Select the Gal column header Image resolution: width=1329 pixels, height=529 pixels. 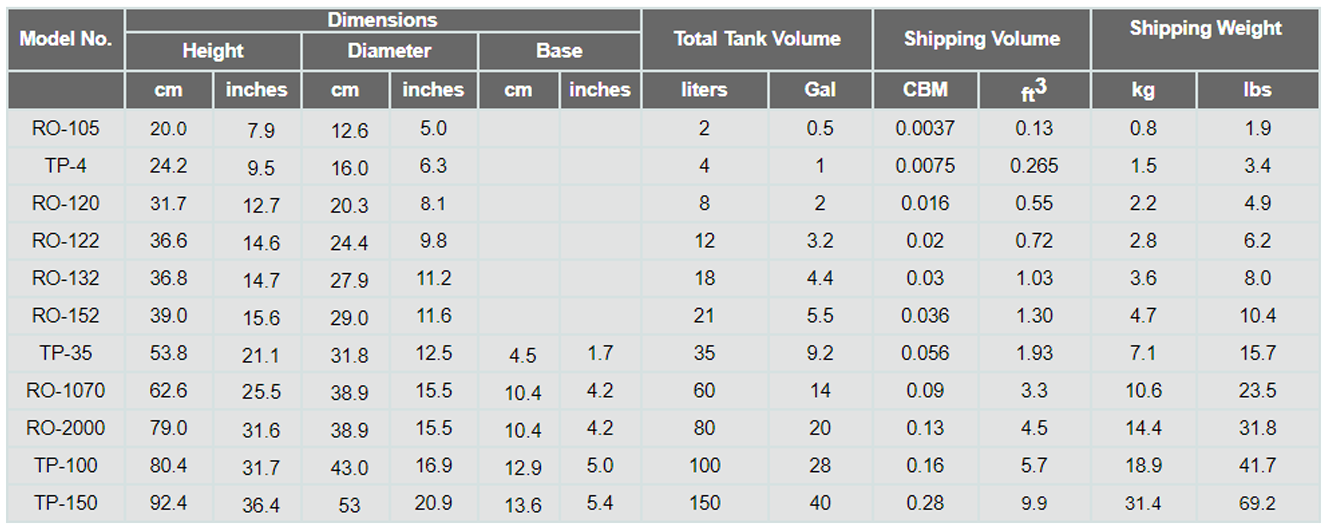(x=821, y=90)
